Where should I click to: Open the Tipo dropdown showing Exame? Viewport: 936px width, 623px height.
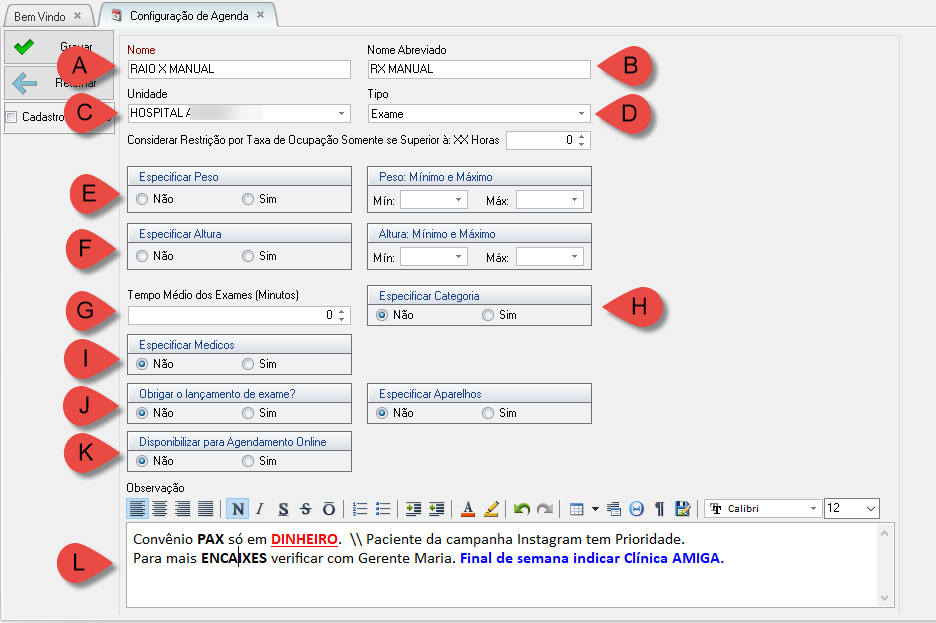click(479, 114)
